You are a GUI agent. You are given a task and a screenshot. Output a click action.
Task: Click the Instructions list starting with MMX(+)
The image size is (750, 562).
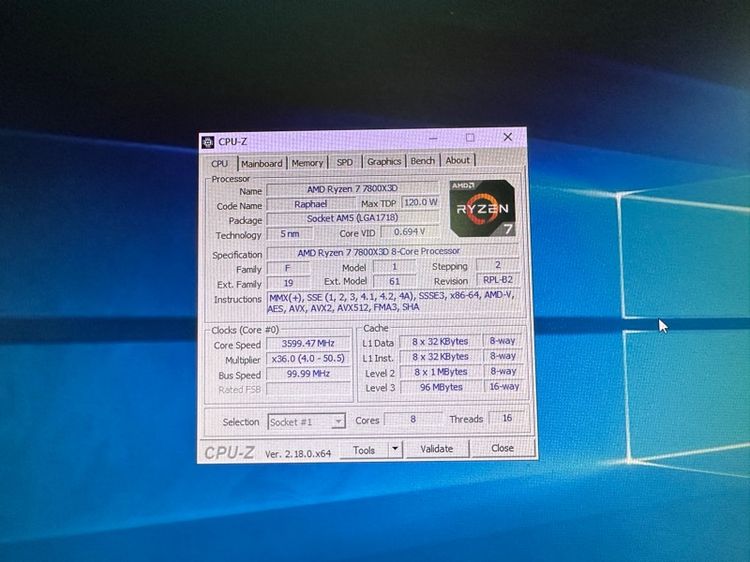pyautogui.click(x=392, y=302)
